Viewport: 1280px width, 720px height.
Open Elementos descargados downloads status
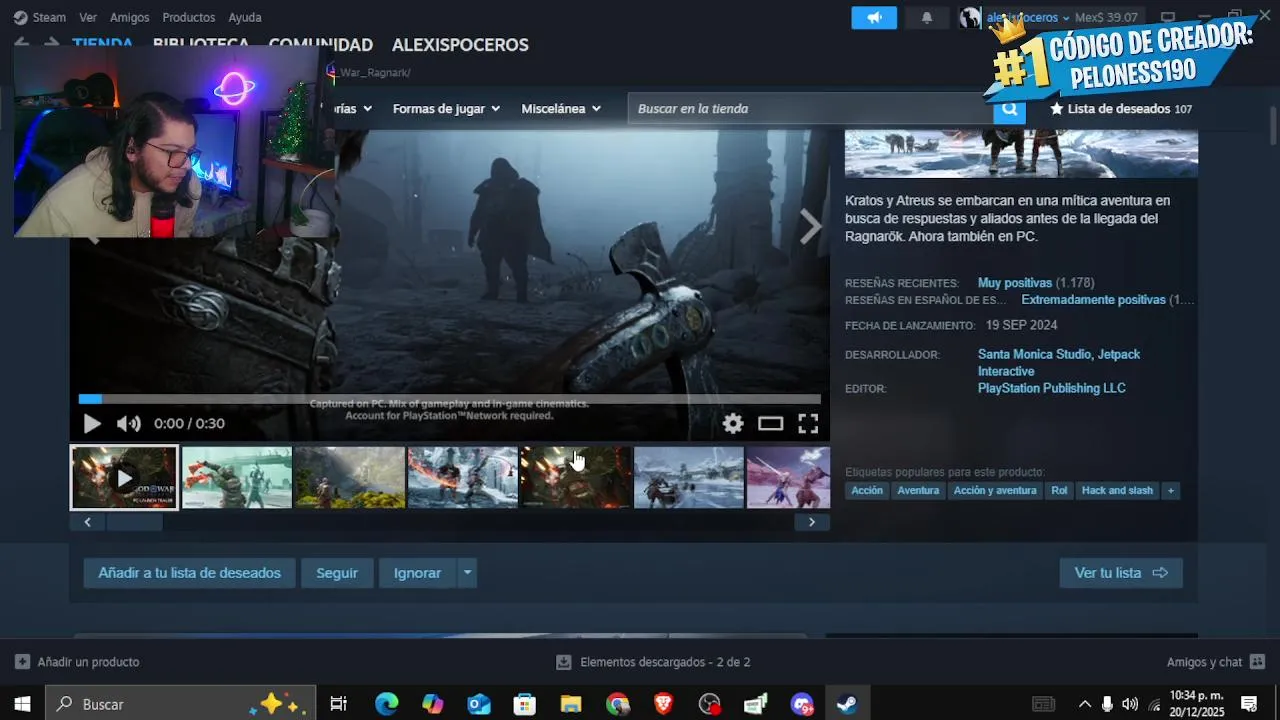coord(653,662)
